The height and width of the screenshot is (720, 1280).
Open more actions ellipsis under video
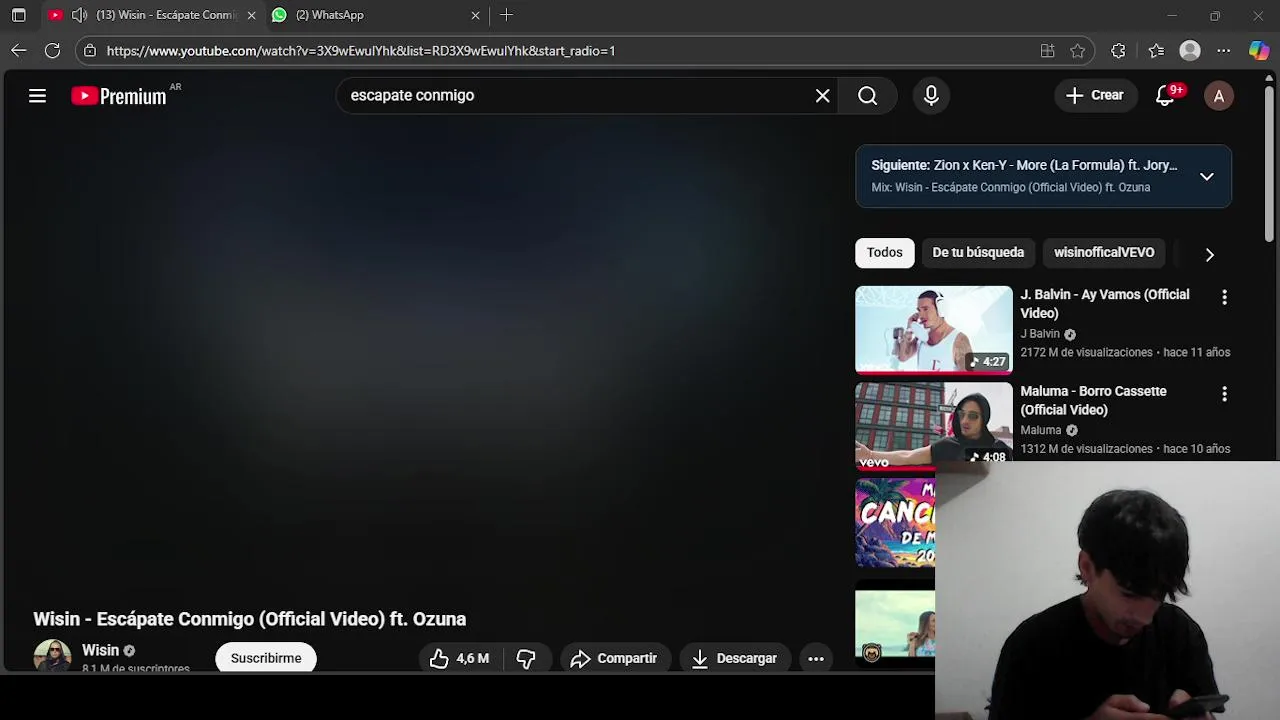coord(816,658)
